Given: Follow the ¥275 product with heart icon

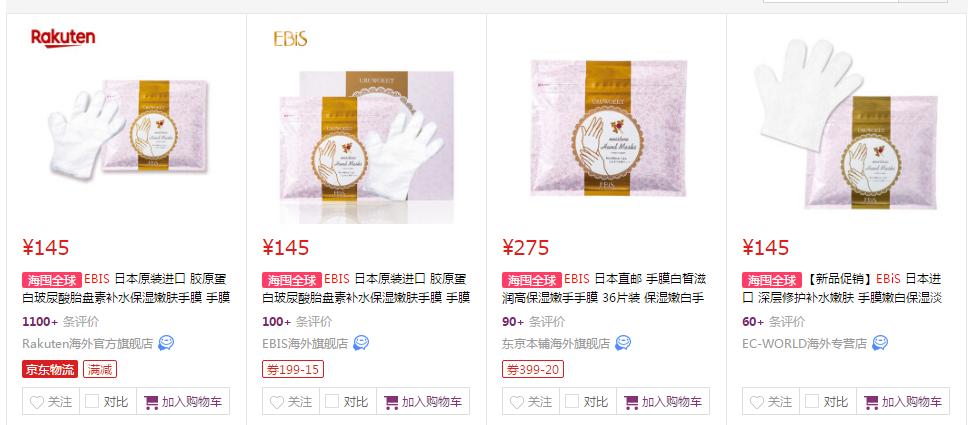Looking at the screenshot, I should [531, 401].
